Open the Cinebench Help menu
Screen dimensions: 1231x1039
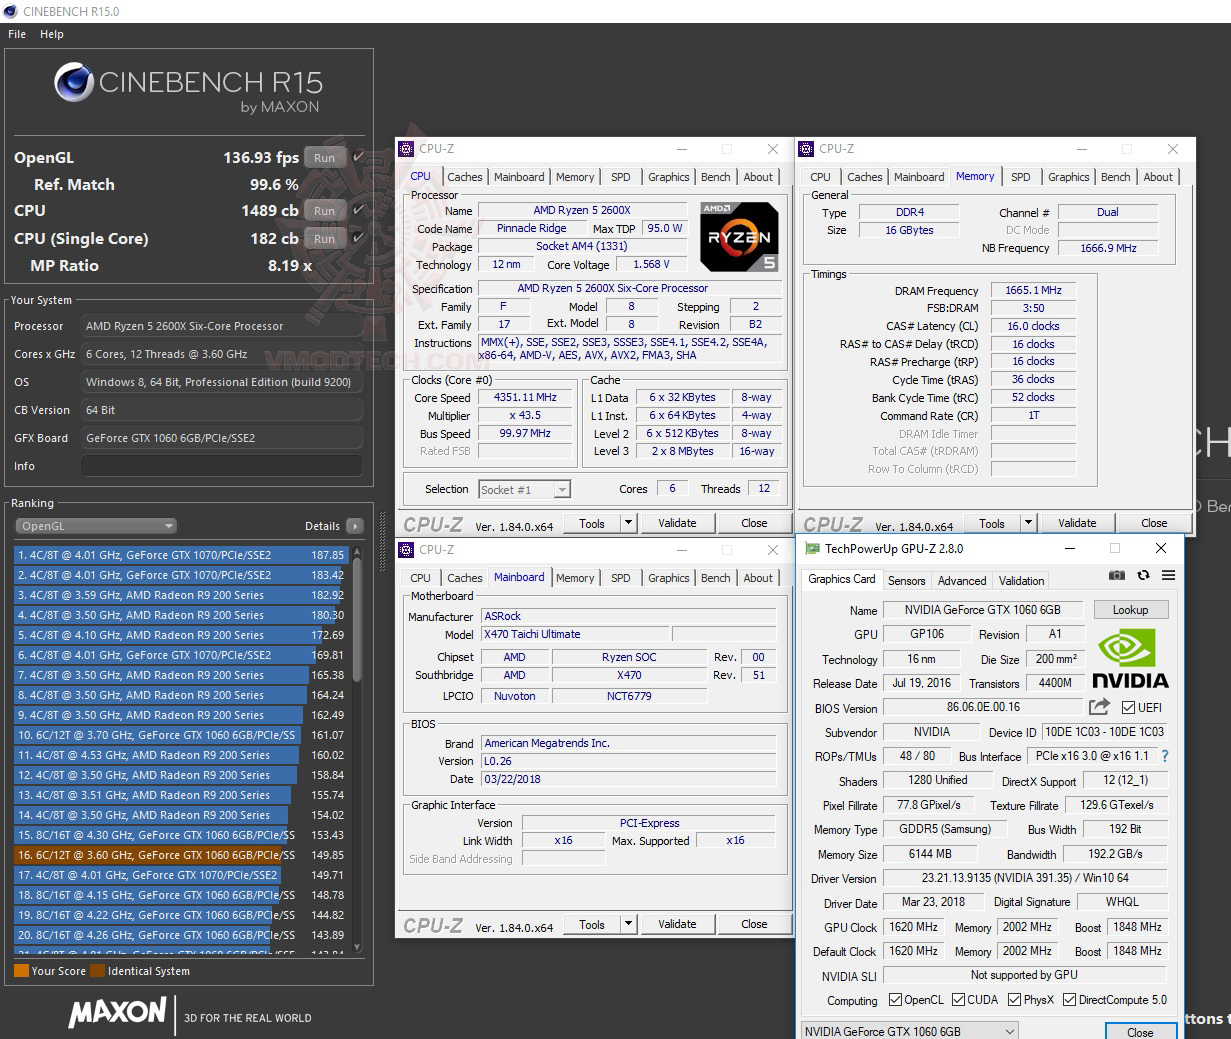click(x=52, y=34)
